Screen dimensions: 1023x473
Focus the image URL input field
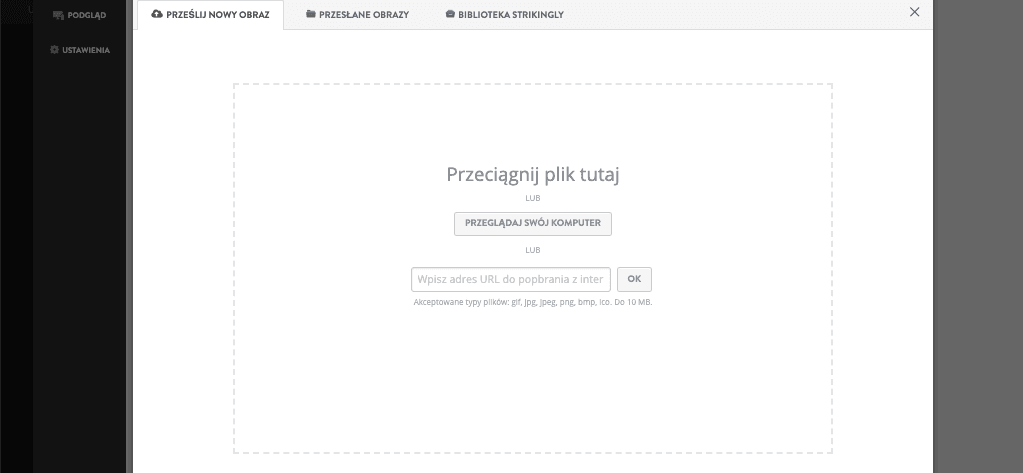(511, 279)
